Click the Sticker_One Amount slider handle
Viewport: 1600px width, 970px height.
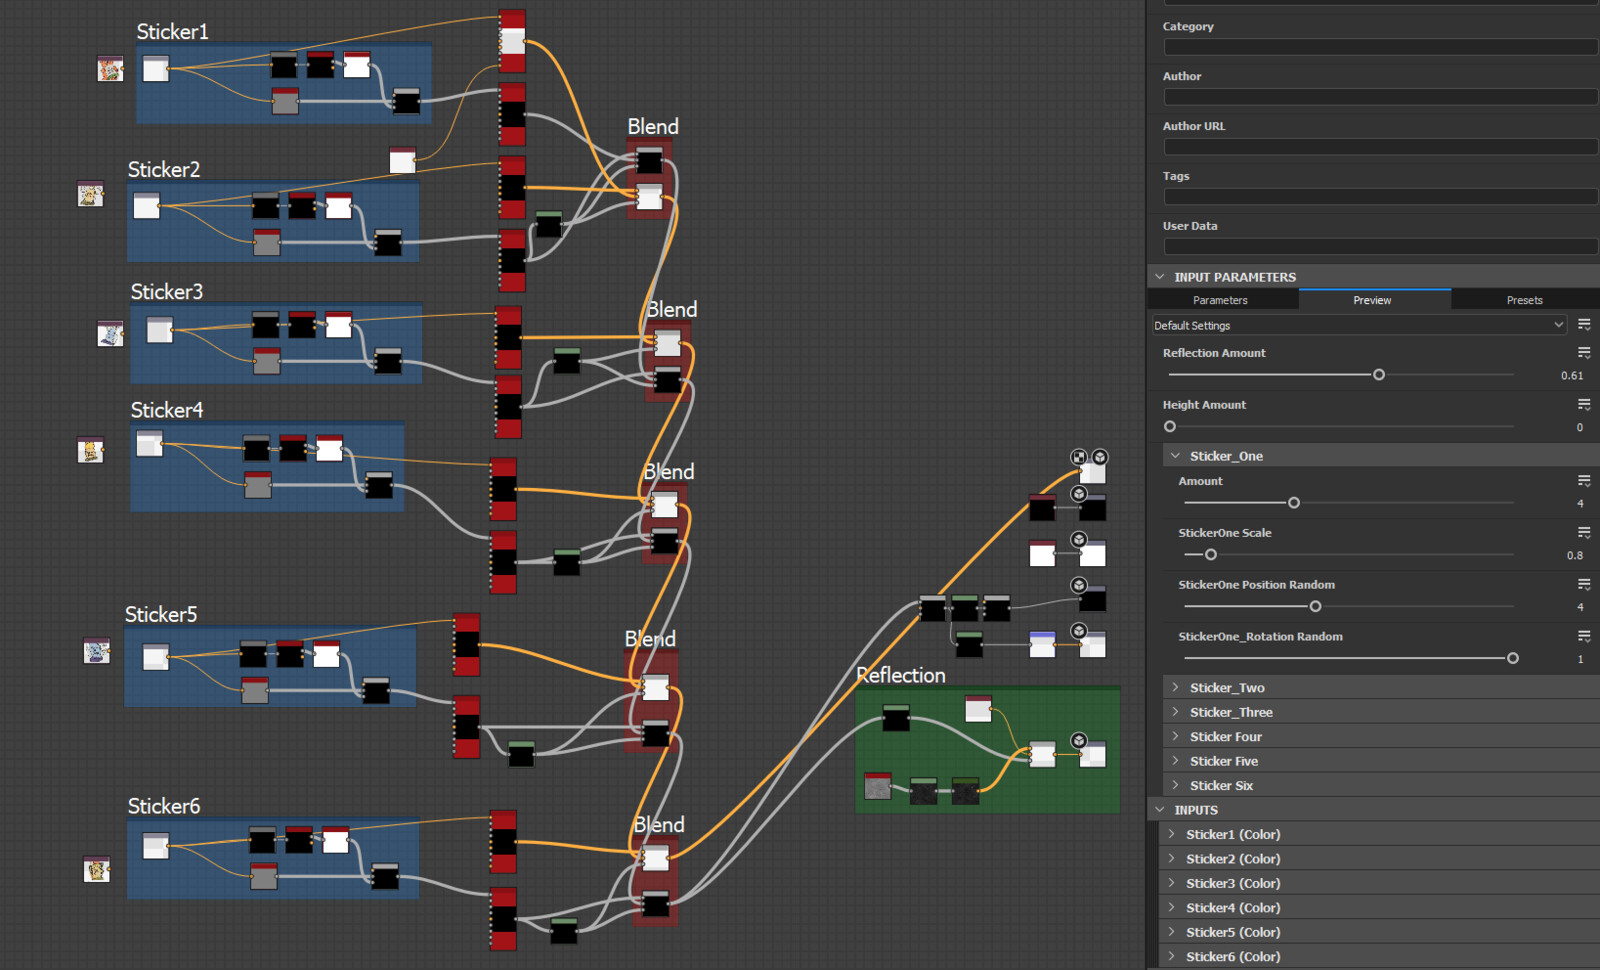[x=1294, y=503]
